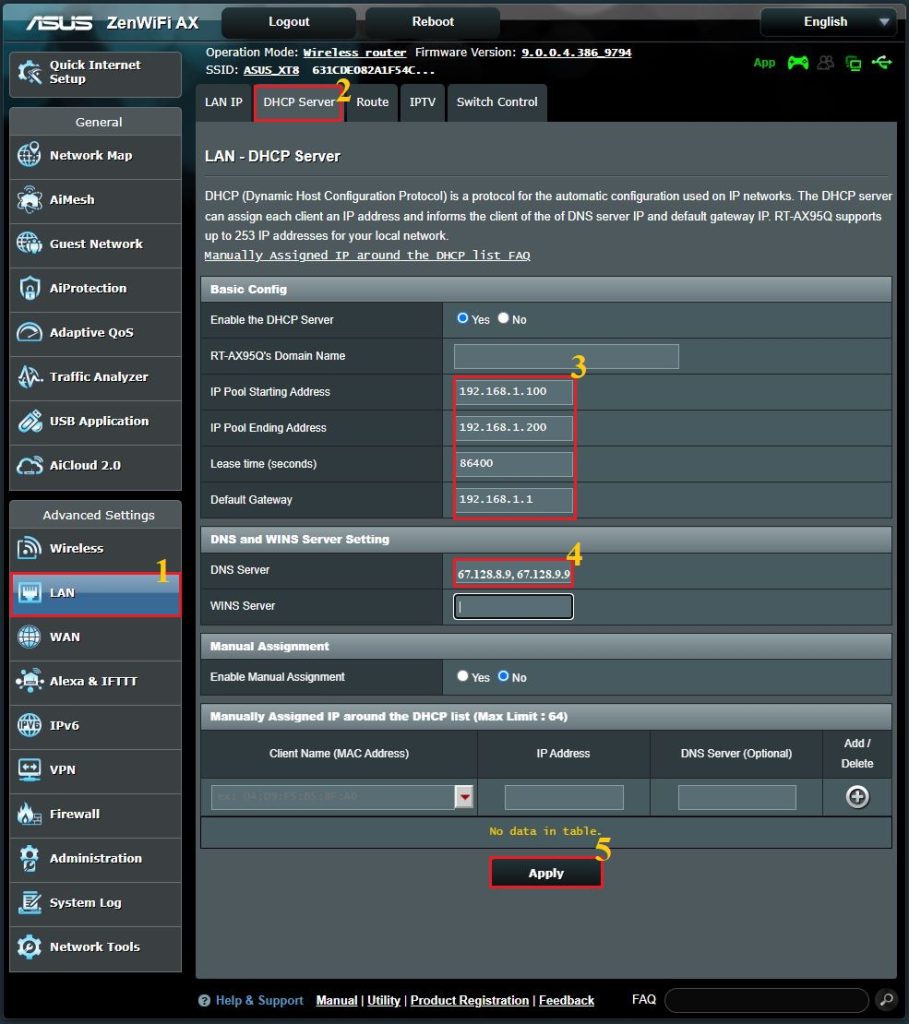Switch to the IPTV tab

pyautogui.click(x=421, y=101)
